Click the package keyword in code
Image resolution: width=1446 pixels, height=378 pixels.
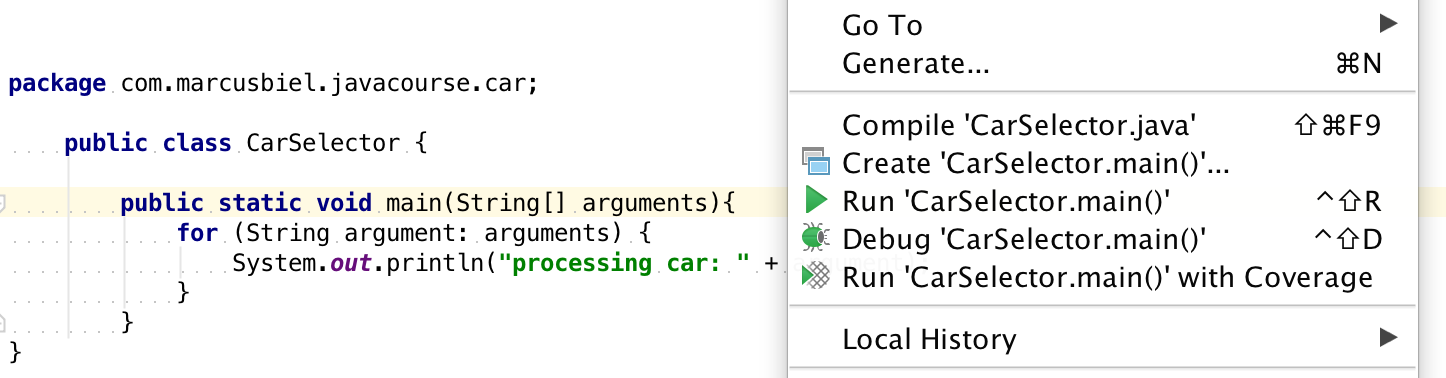[57, 84]
